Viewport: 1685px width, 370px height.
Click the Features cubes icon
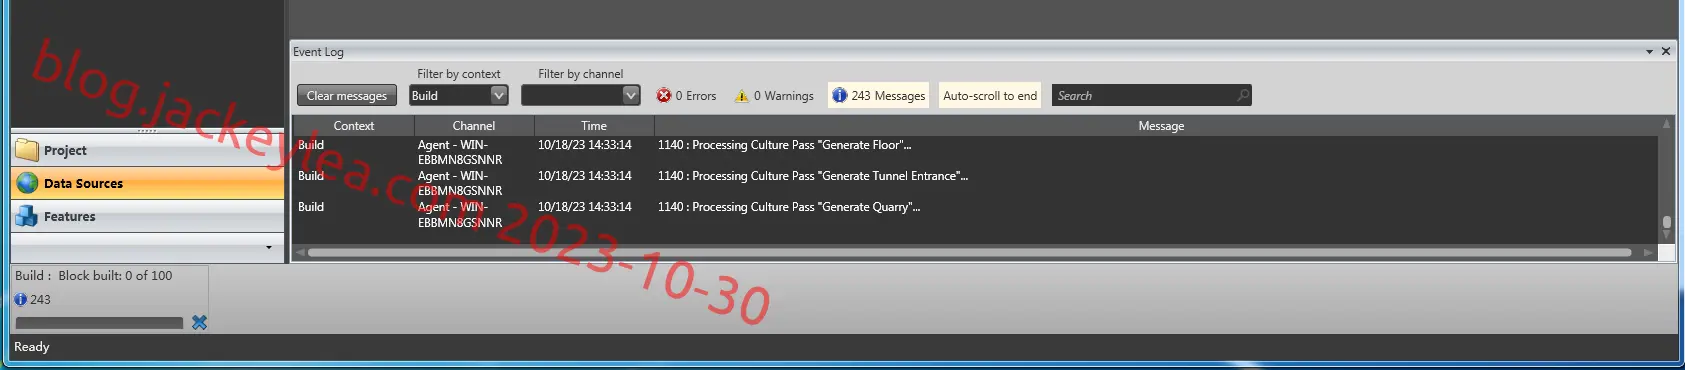[27, 216]
